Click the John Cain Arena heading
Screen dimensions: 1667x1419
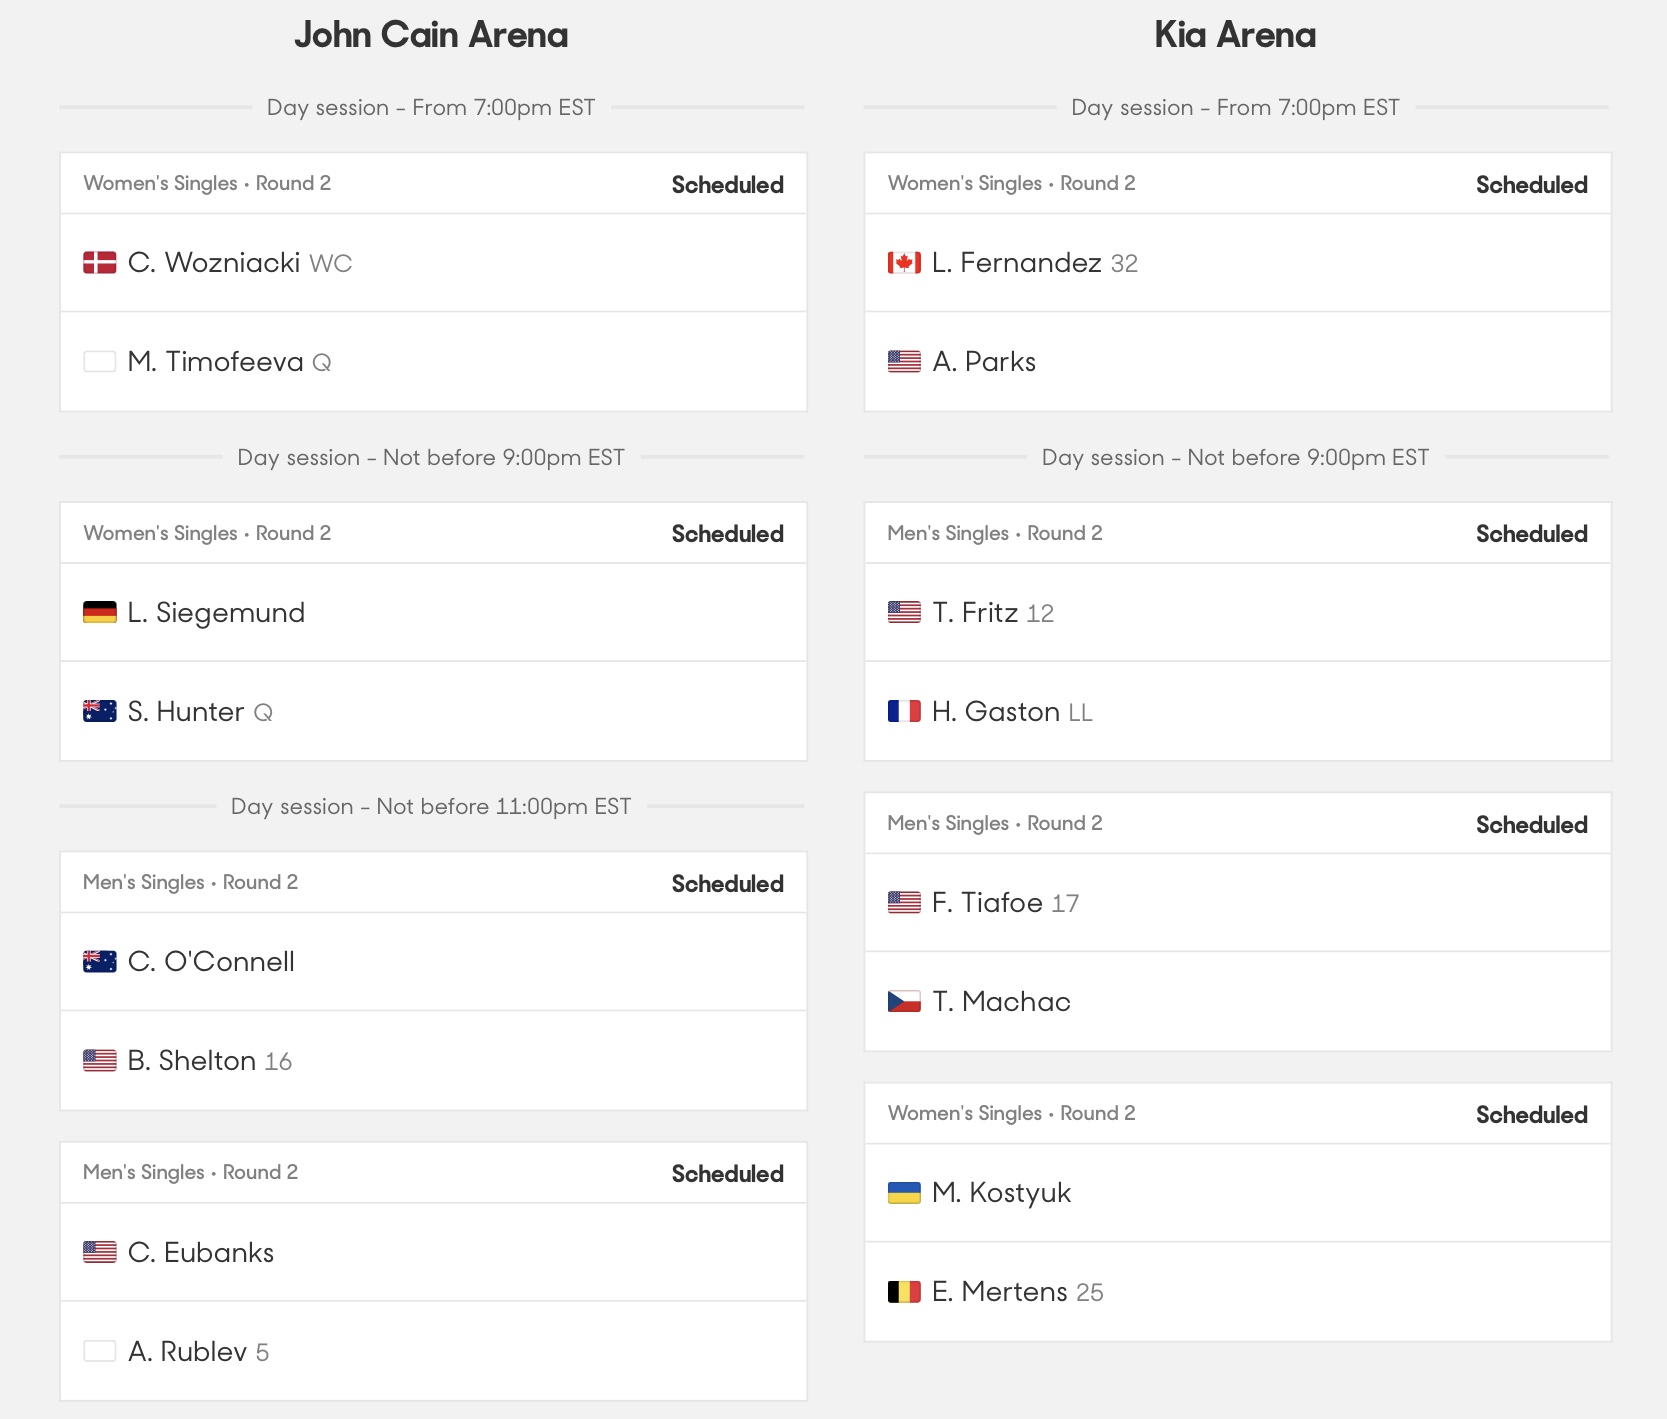[x=431, y=35]
